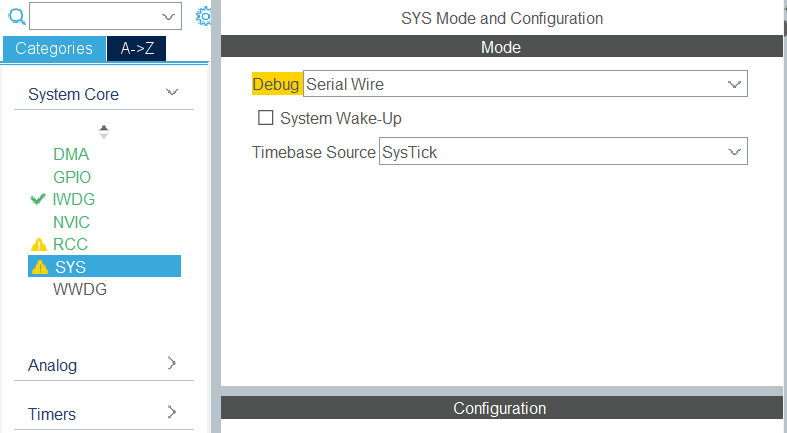Click the sort arrows above DMA
Image resolution: width=787 pixels, height=433 pixels.
coord(104,131)
